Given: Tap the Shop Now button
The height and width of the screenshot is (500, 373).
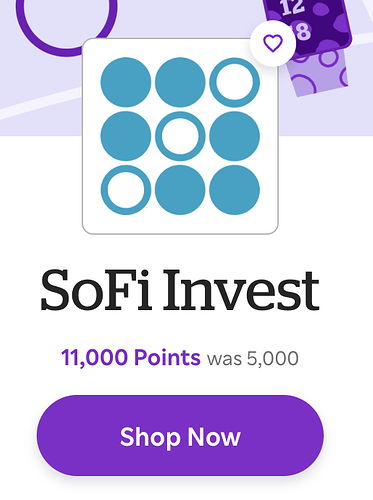Looking at the screenshot, I should pyautogui.click(x=180, y=436).
